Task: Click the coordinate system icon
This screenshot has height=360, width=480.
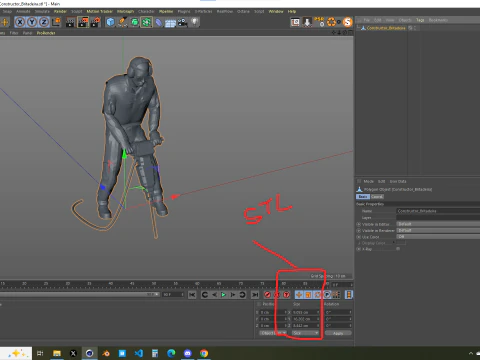Action: (x=56, y=22)
